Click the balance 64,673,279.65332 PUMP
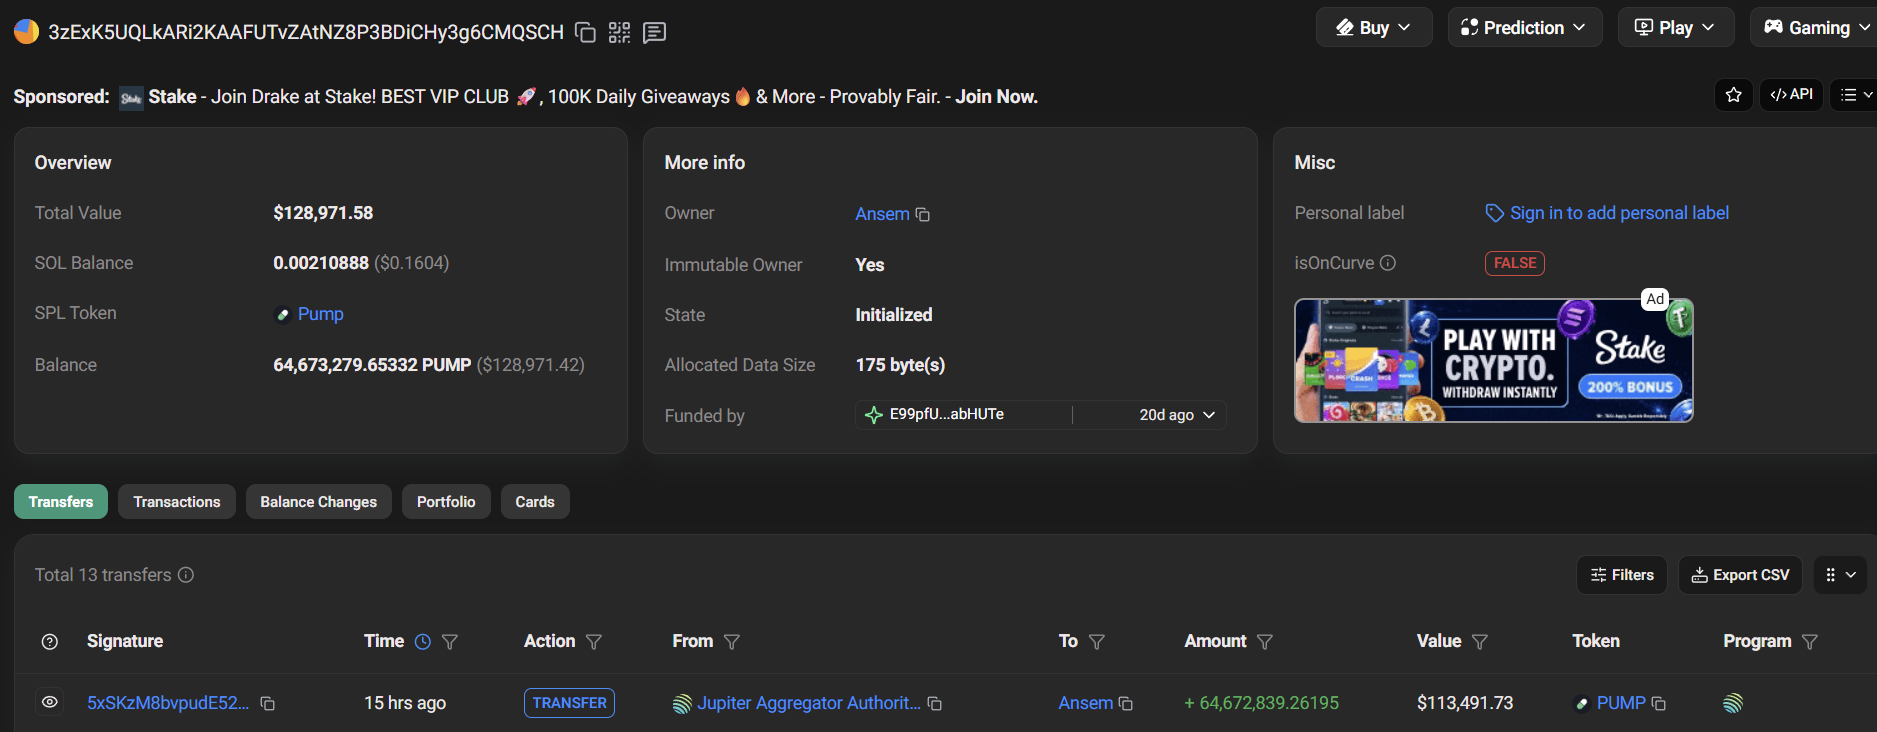The width and height of the screenshot is (1877, 732). coord(372,365)
